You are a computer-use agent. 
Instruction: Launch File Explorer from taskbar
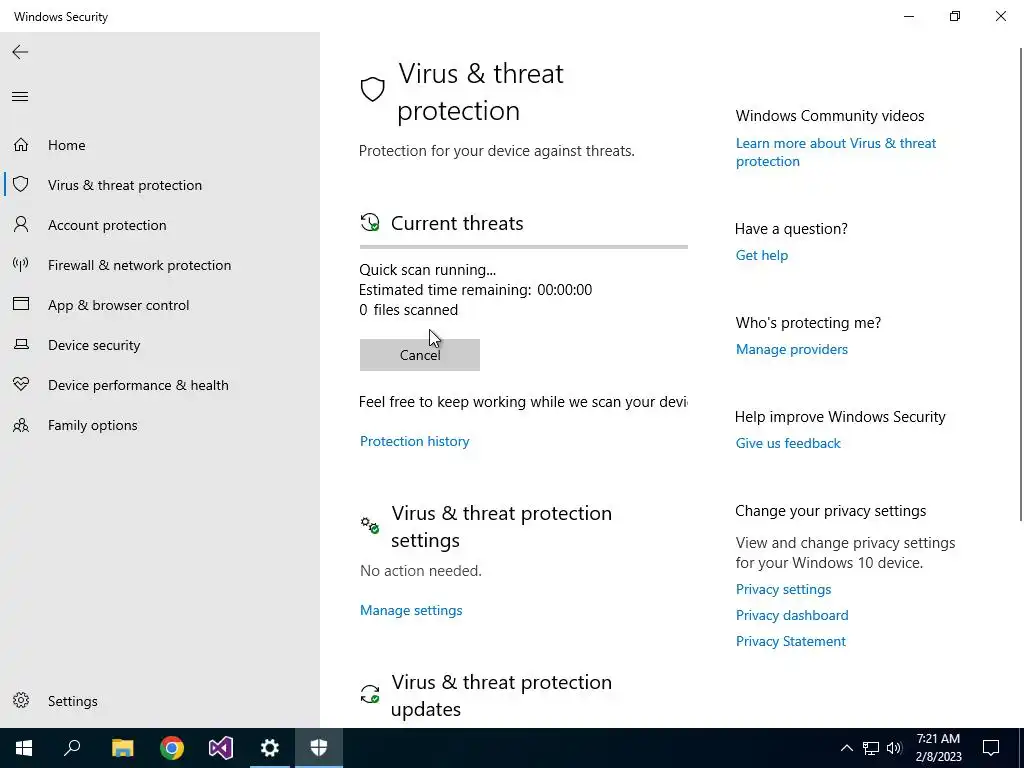pos(122,748)
